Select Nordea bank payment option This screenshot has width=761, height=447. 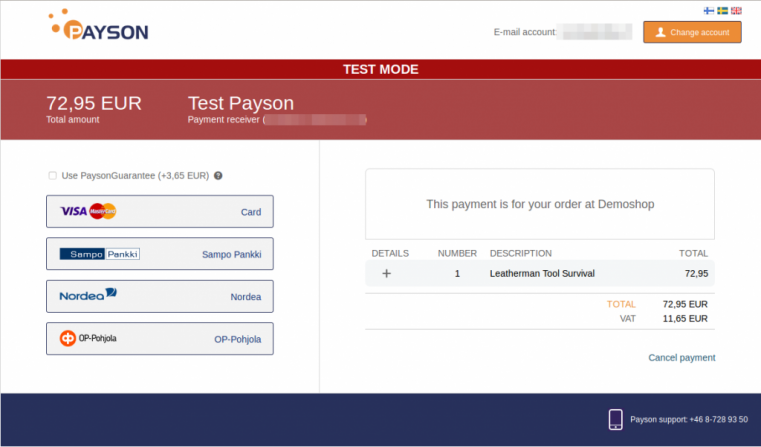[x=160, y=297]
